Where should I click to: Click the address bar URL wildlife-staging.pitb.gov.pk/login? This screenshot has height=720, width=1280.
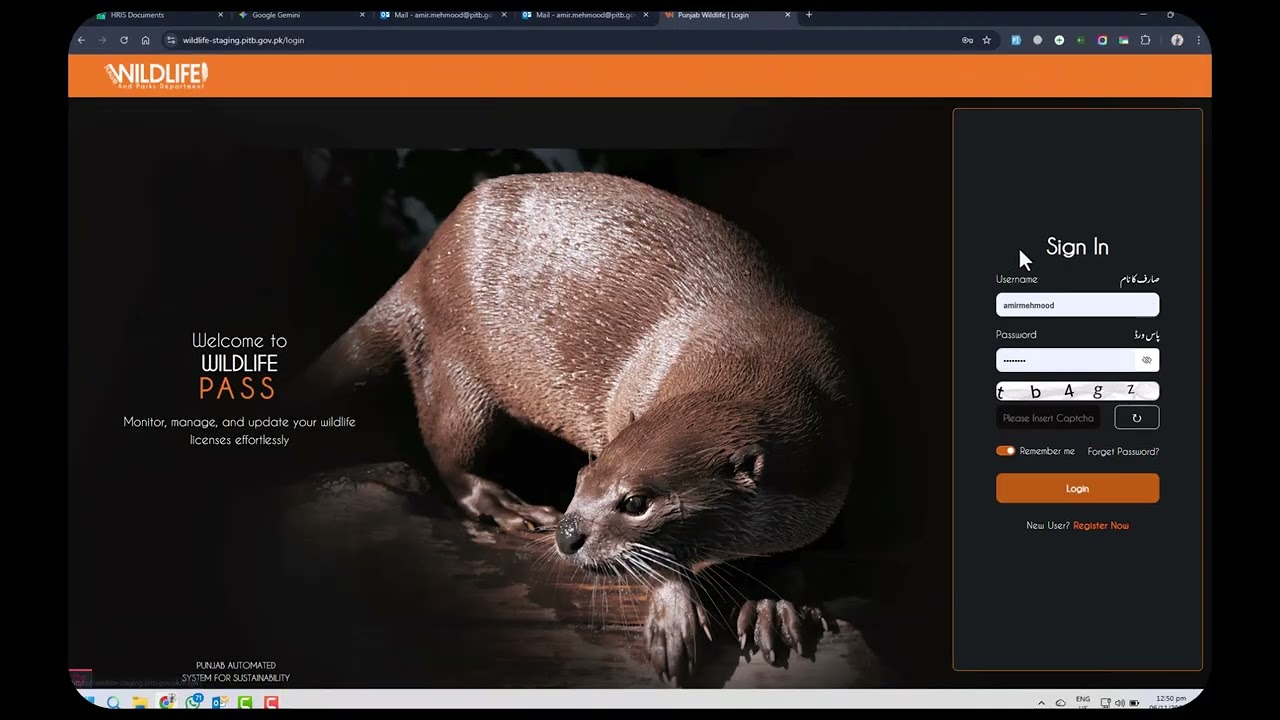(x=243, y=40)
